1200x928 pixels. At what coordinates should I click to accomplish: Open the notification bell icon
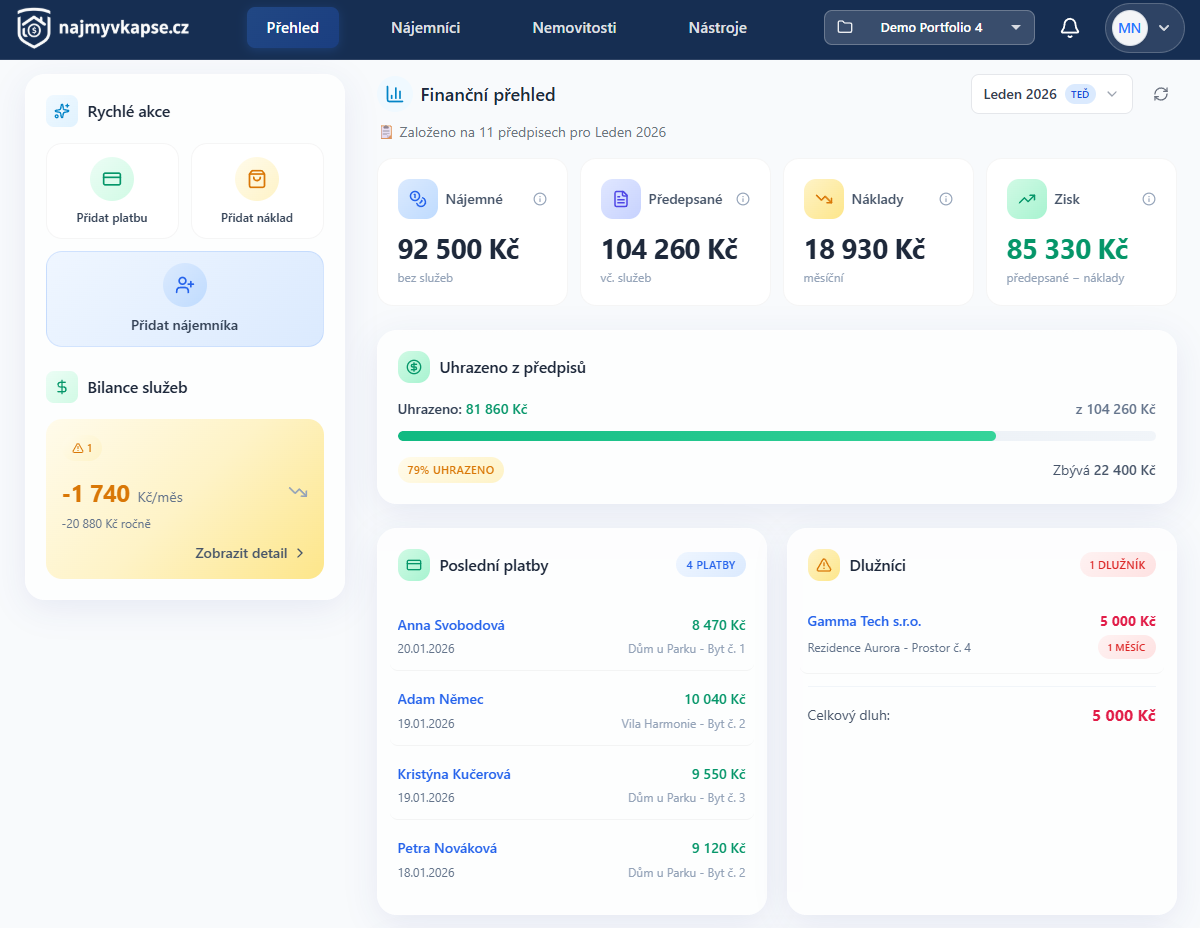tap(1069, 28)
